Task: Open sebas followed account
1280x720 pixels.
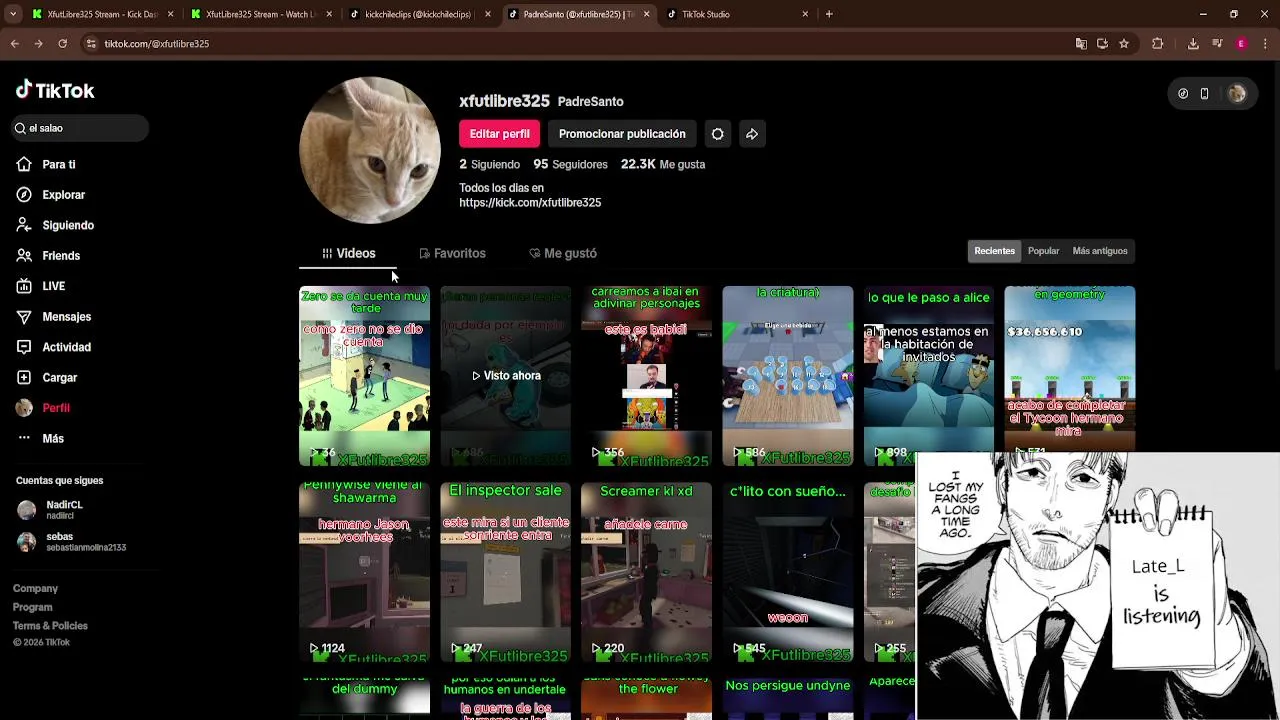Action: [x=72, y=542]
